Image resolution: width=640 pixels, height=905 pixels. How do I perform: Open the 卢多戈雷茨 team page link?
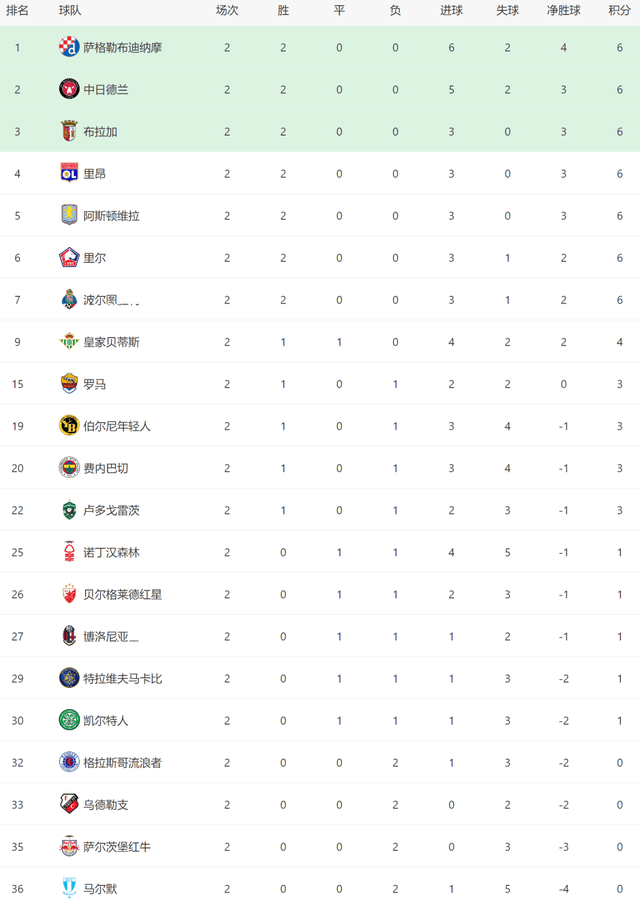click(x=112, y=510)
